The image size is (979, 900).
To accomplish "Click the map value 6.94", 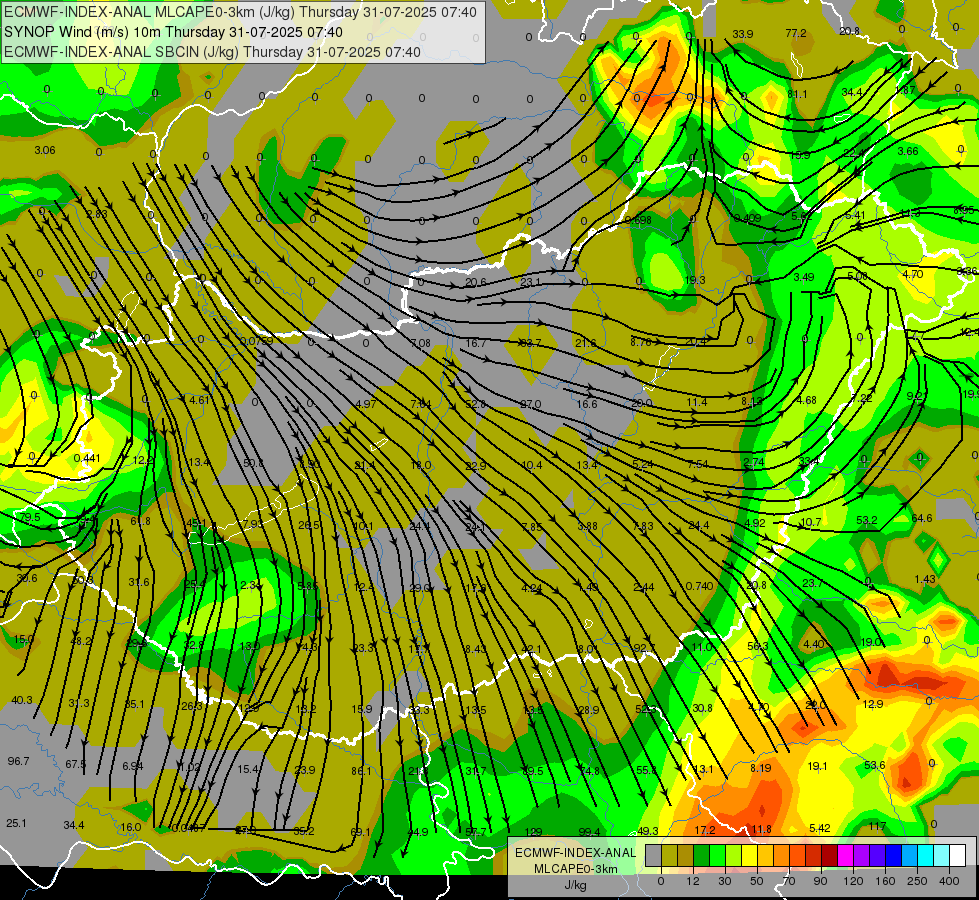I will click(x=133, y=766).
